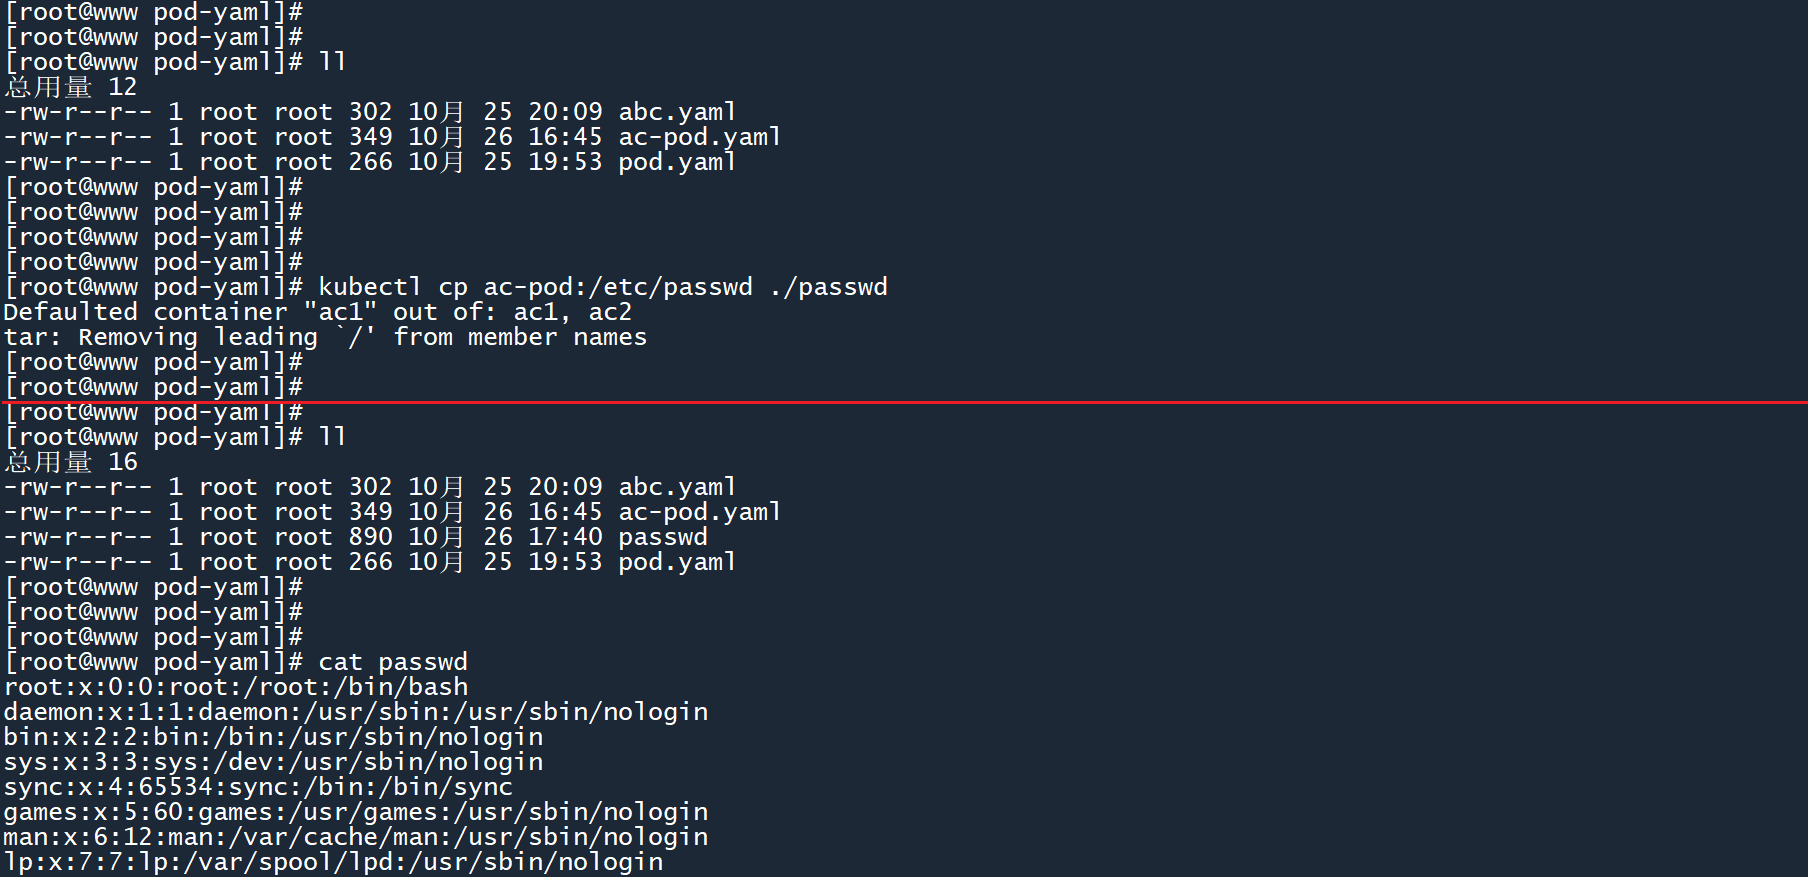Click the lp:x:7:7 passwd entry line

(x=333, y=862)
